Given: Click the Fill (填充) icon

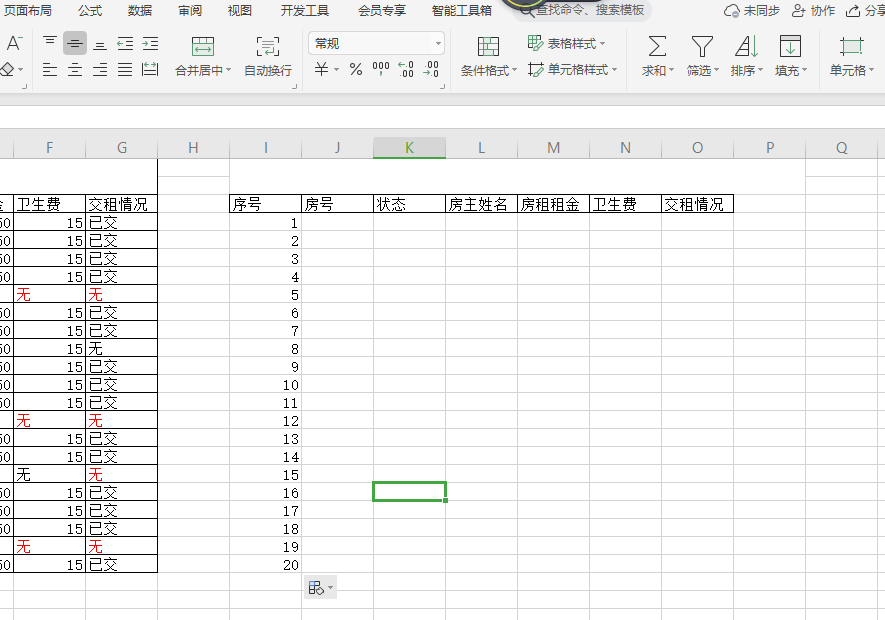Looking at the screenshot, I should pyautogui.click(x=790, y=46).
